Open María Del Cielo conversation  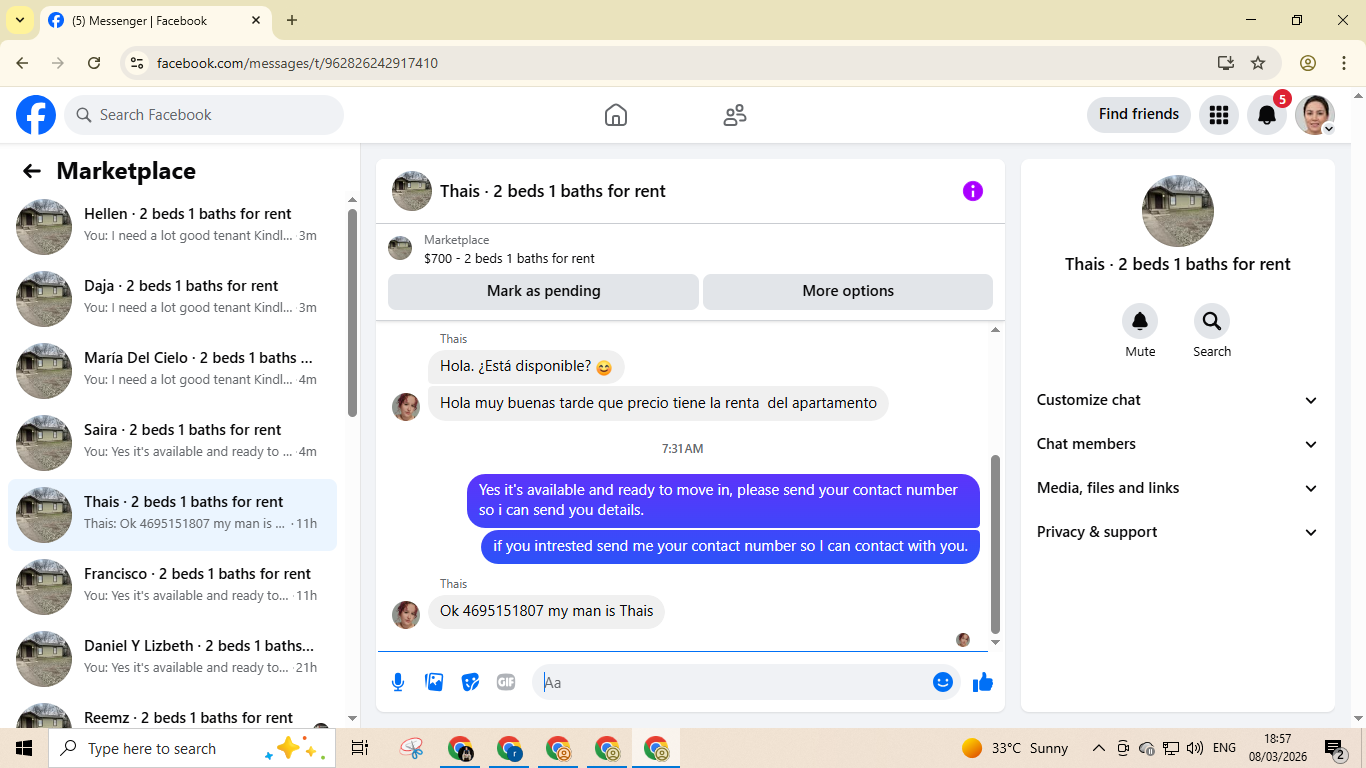(172, 371)
